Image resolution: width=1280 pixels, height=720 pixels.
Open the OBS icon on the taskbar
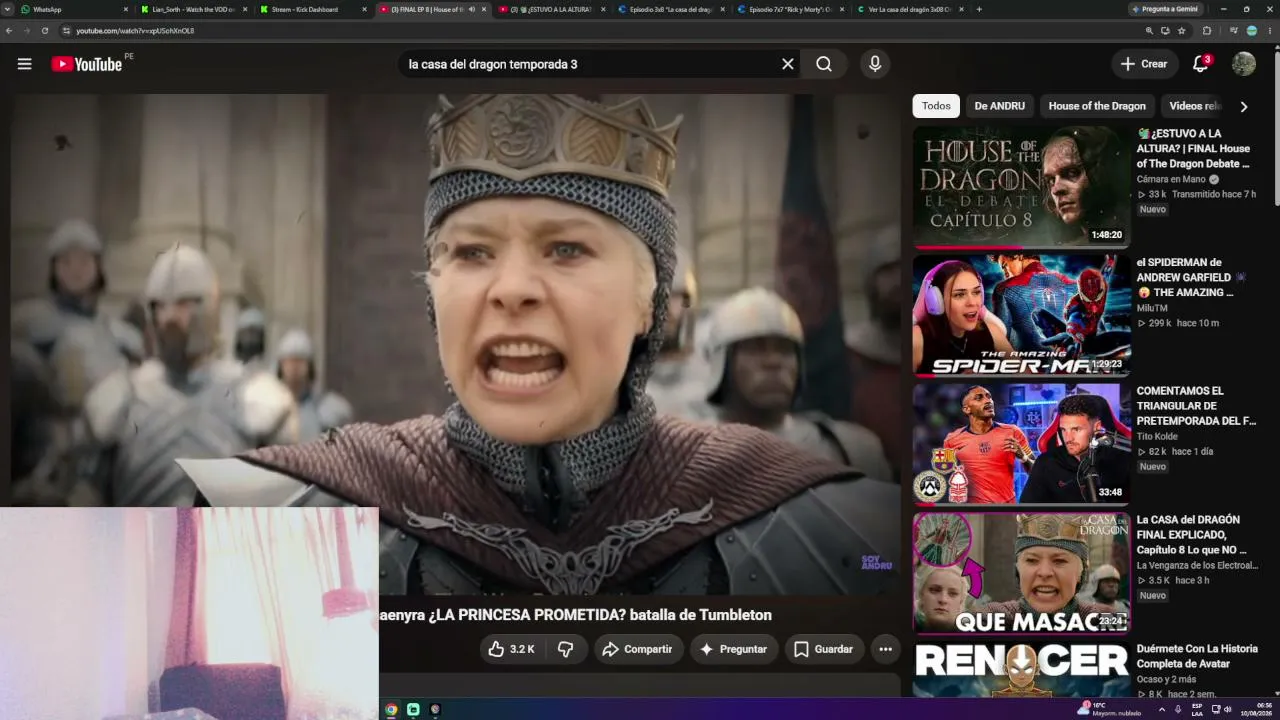click(435, 709)
